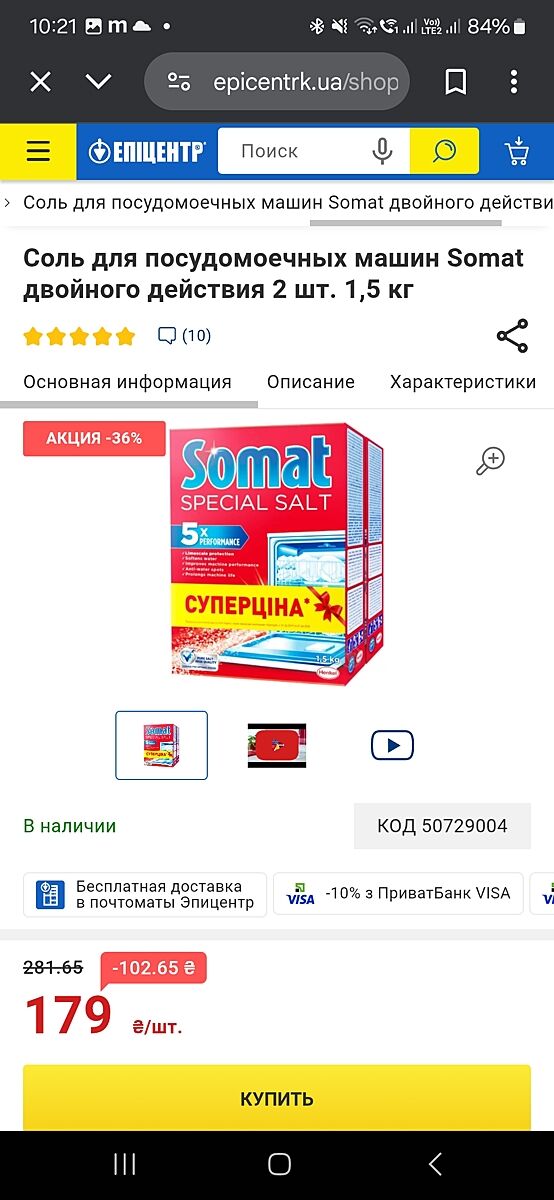Image resolution: width=554 pixels, height=1200 pixels.
Task: Start voice search with microphone icon
Action: 382,152
